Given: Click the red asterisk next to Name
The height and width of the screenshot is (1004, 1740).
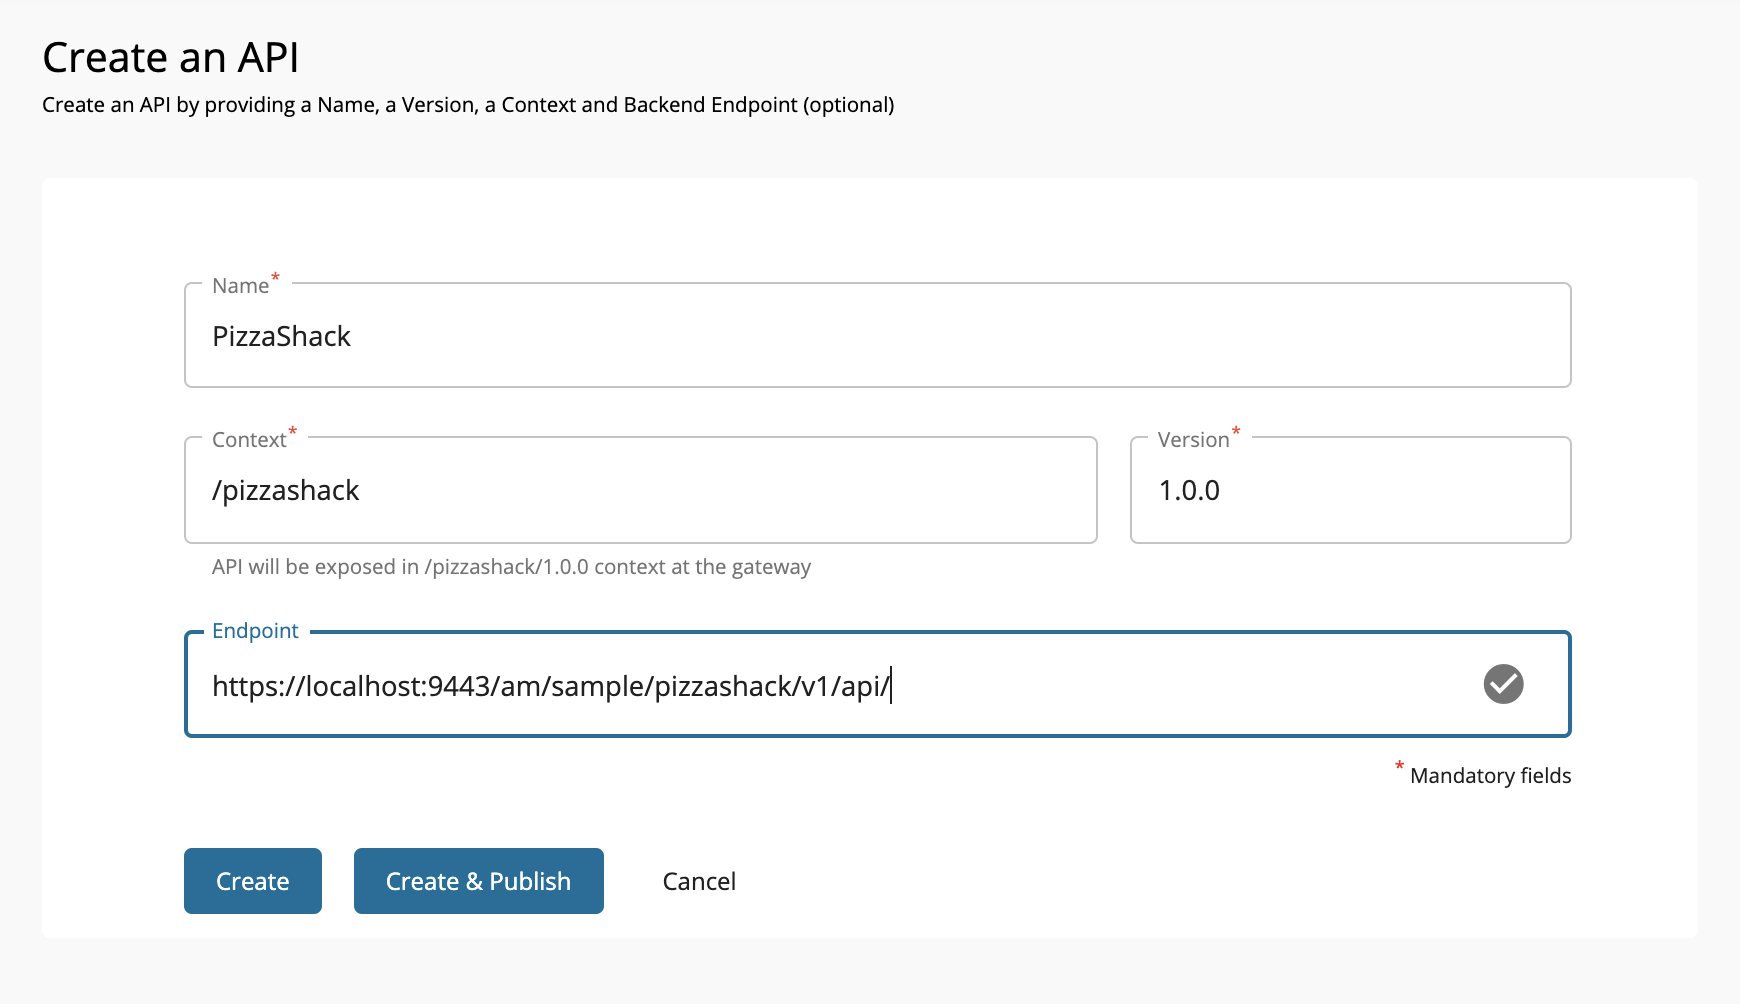Looking at the screenshot, I should (274, 277).
